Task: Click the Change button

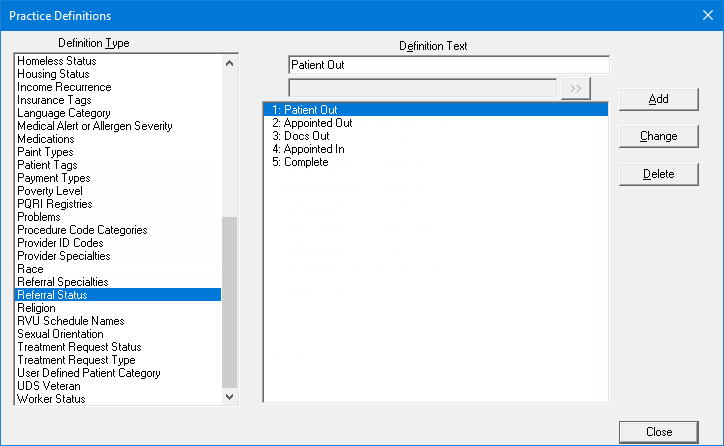Action: (x=658, y=136)
